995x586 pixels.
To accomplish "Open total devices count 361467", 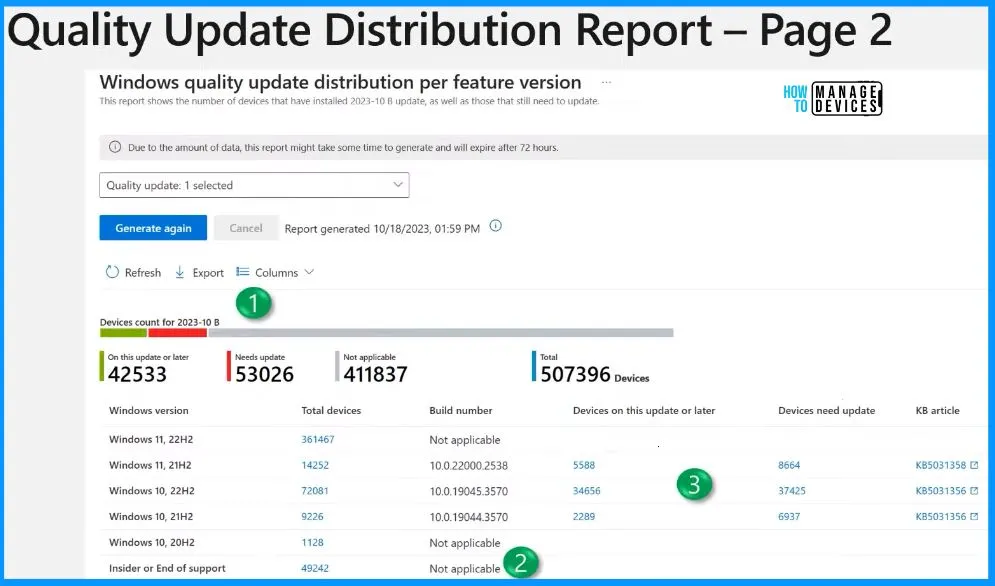I will coord(318,439).
